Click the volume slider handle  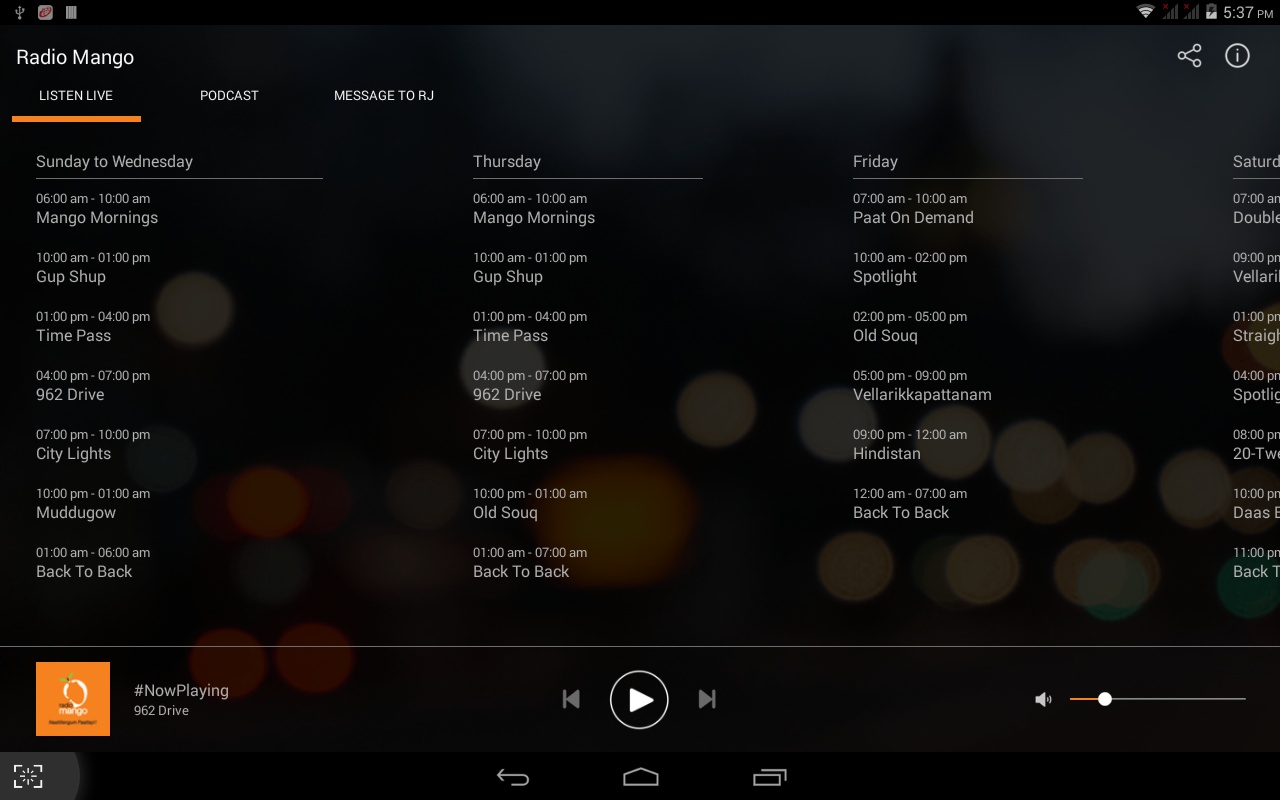[x=1105, y=699]
